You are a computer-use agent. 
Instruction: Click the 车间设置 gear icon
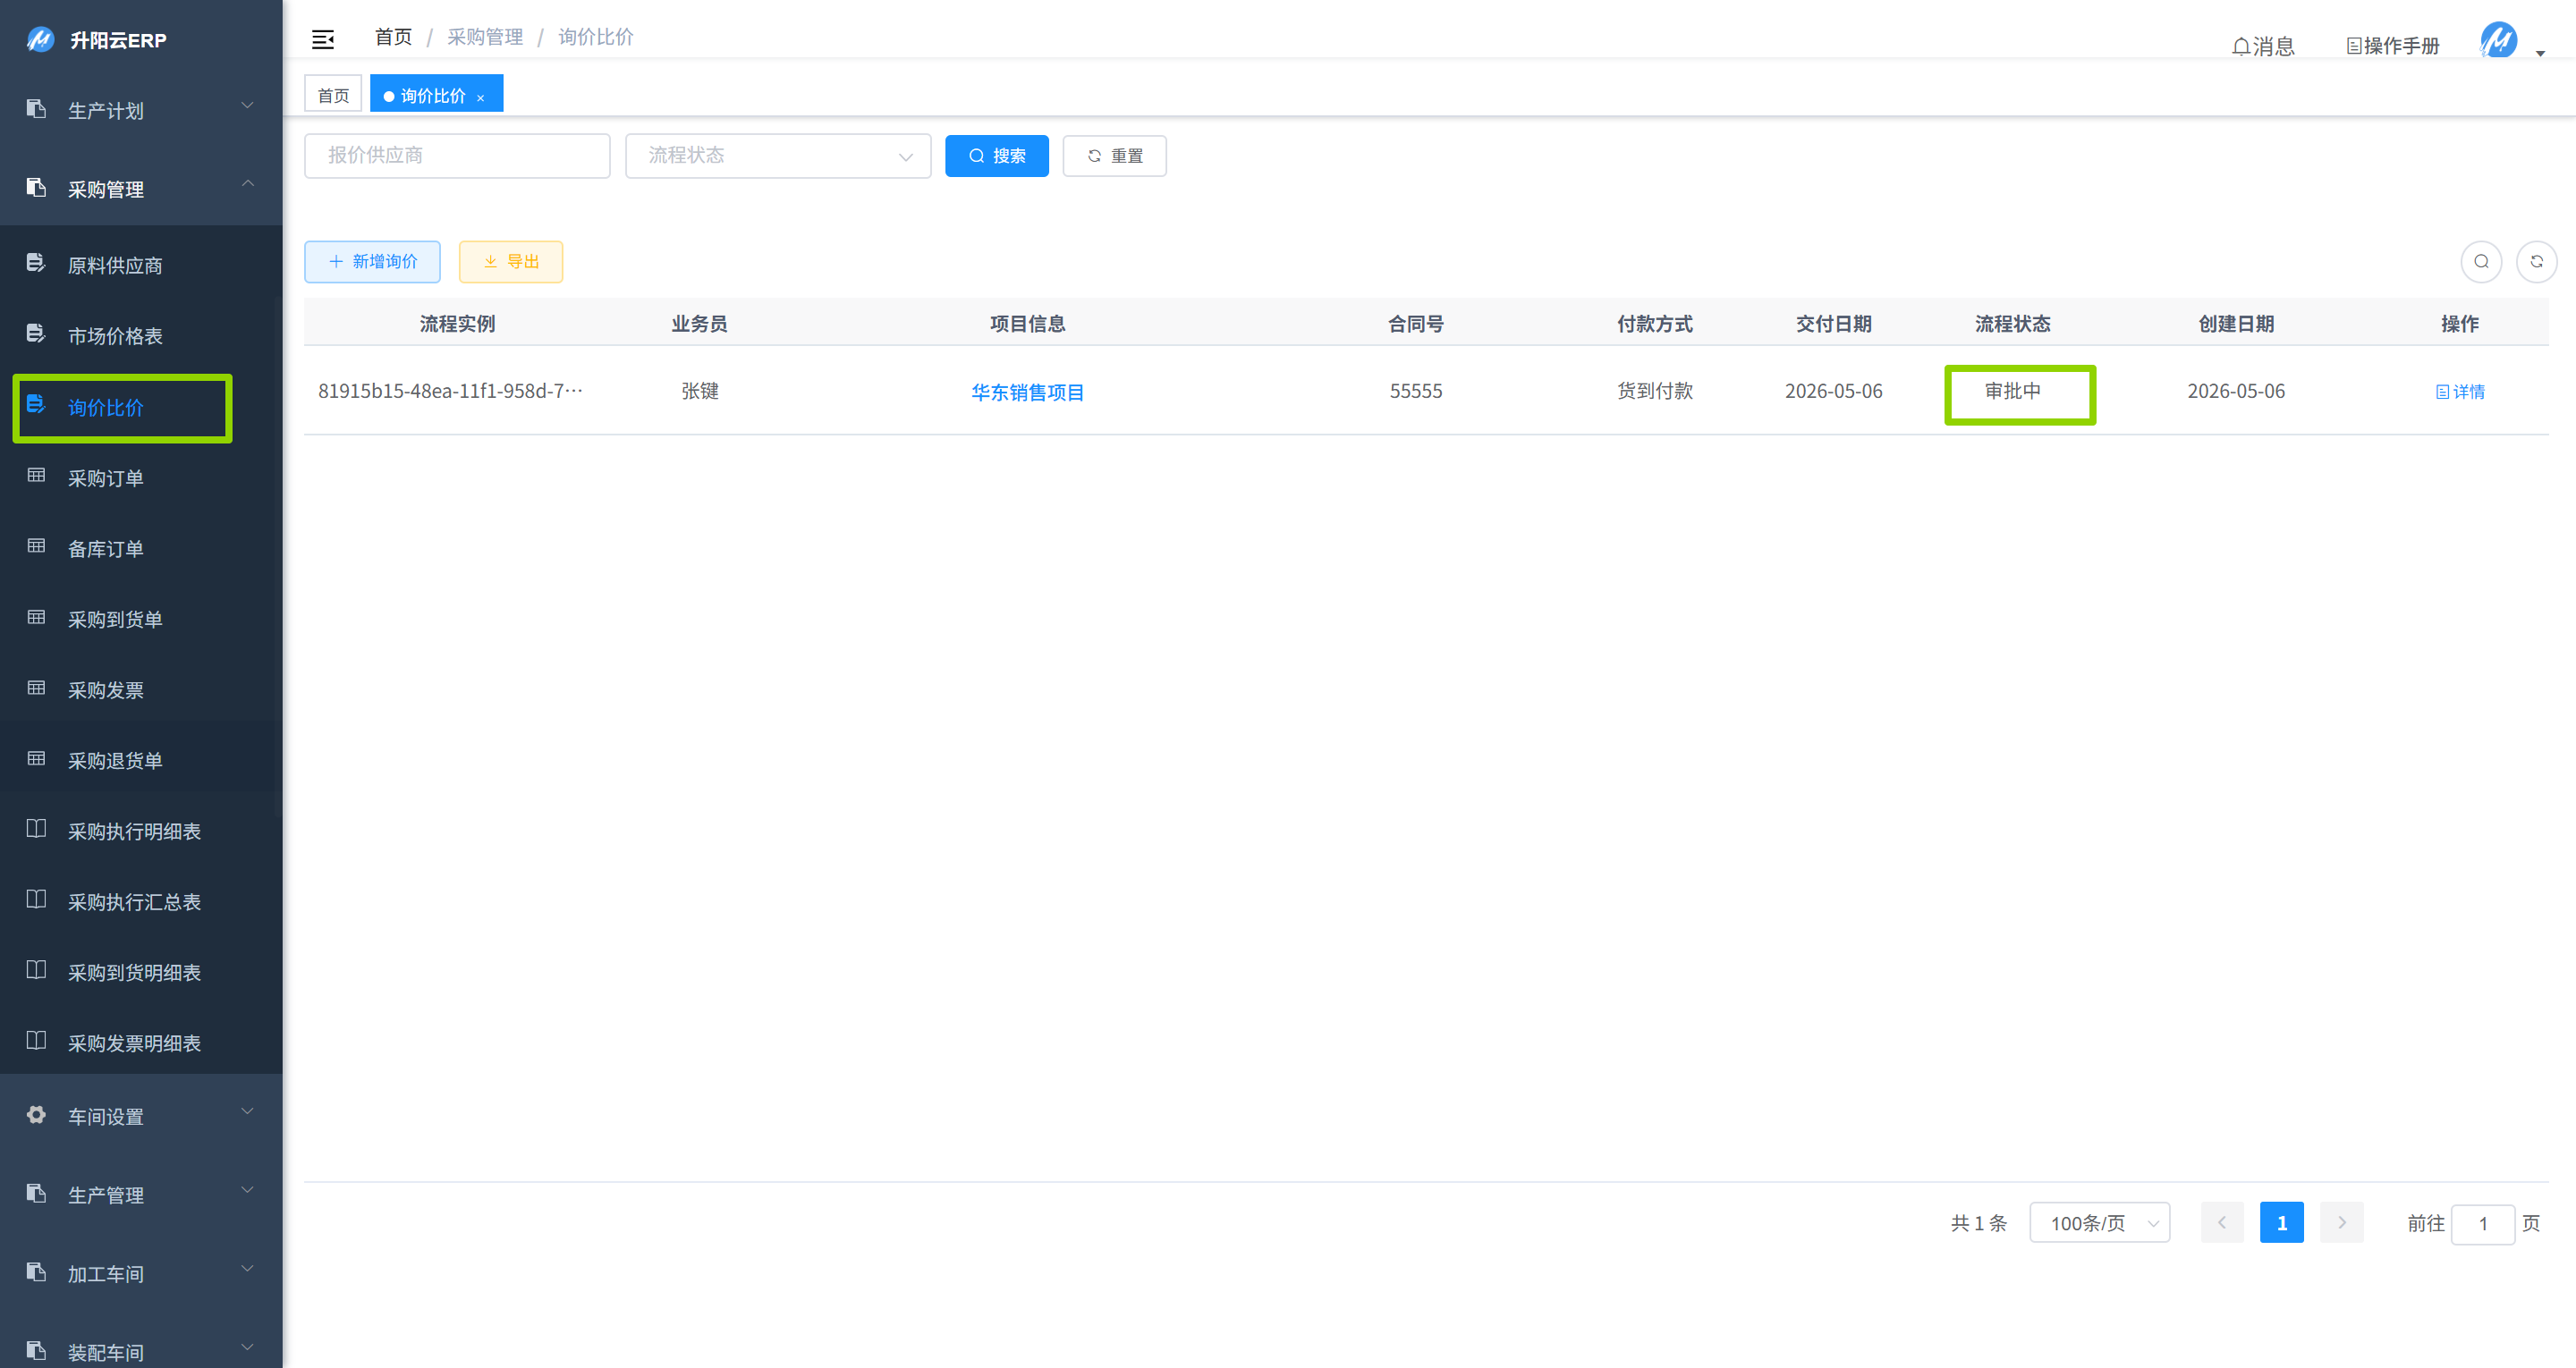(36, 1114)
